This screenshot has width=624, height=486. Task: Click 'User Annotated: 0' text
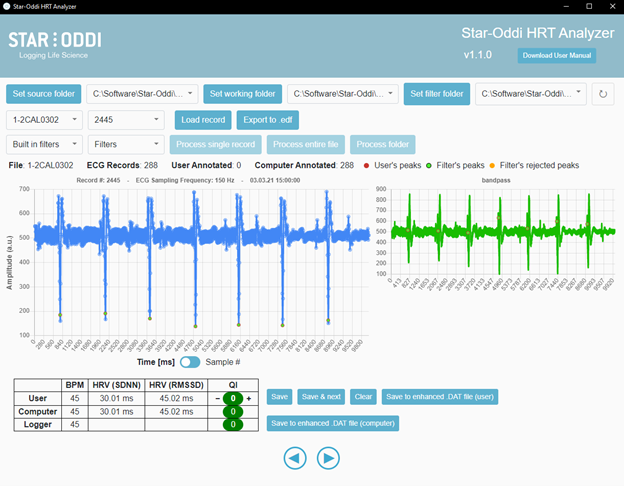pos(206,166)
